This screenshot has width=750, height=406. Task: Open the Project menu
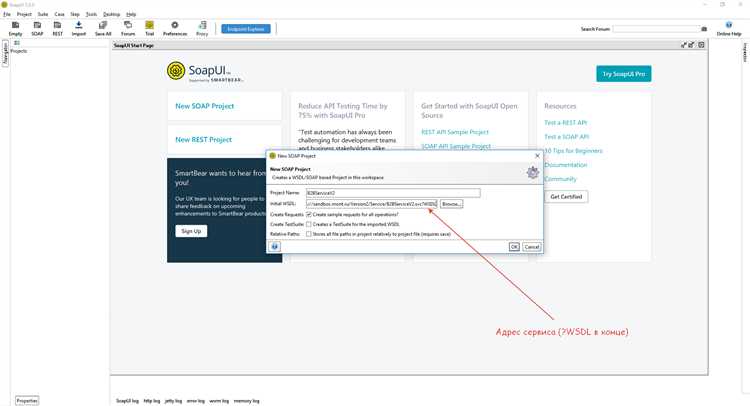point(24,14)
